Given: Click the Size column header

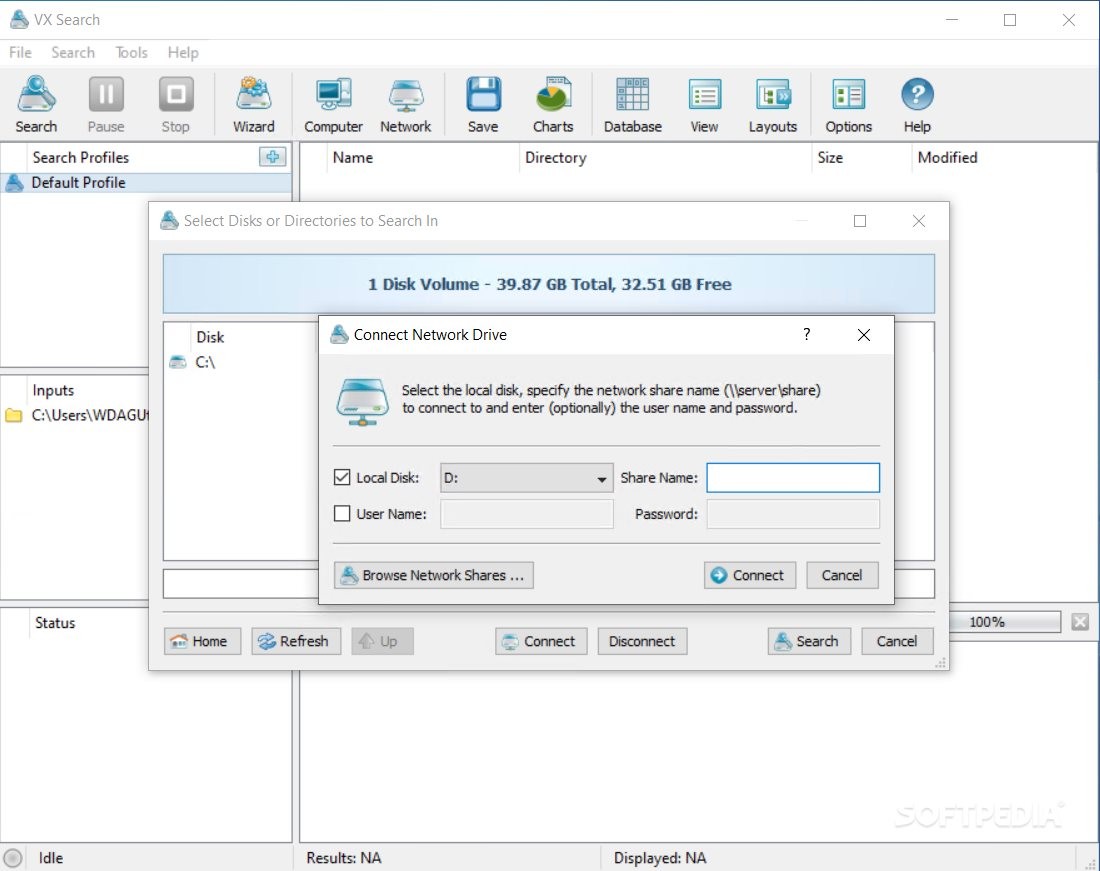Looking at the screenshot, I should (830, 157).
